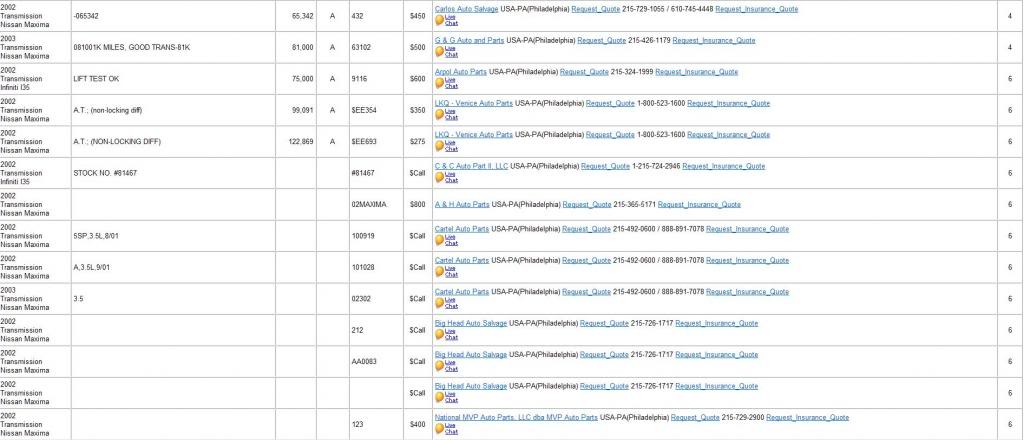Open C & C Auto Part II, LLC link
Image resolution: width=1024 pixels, height=440 pixels.
click(472, 166)
